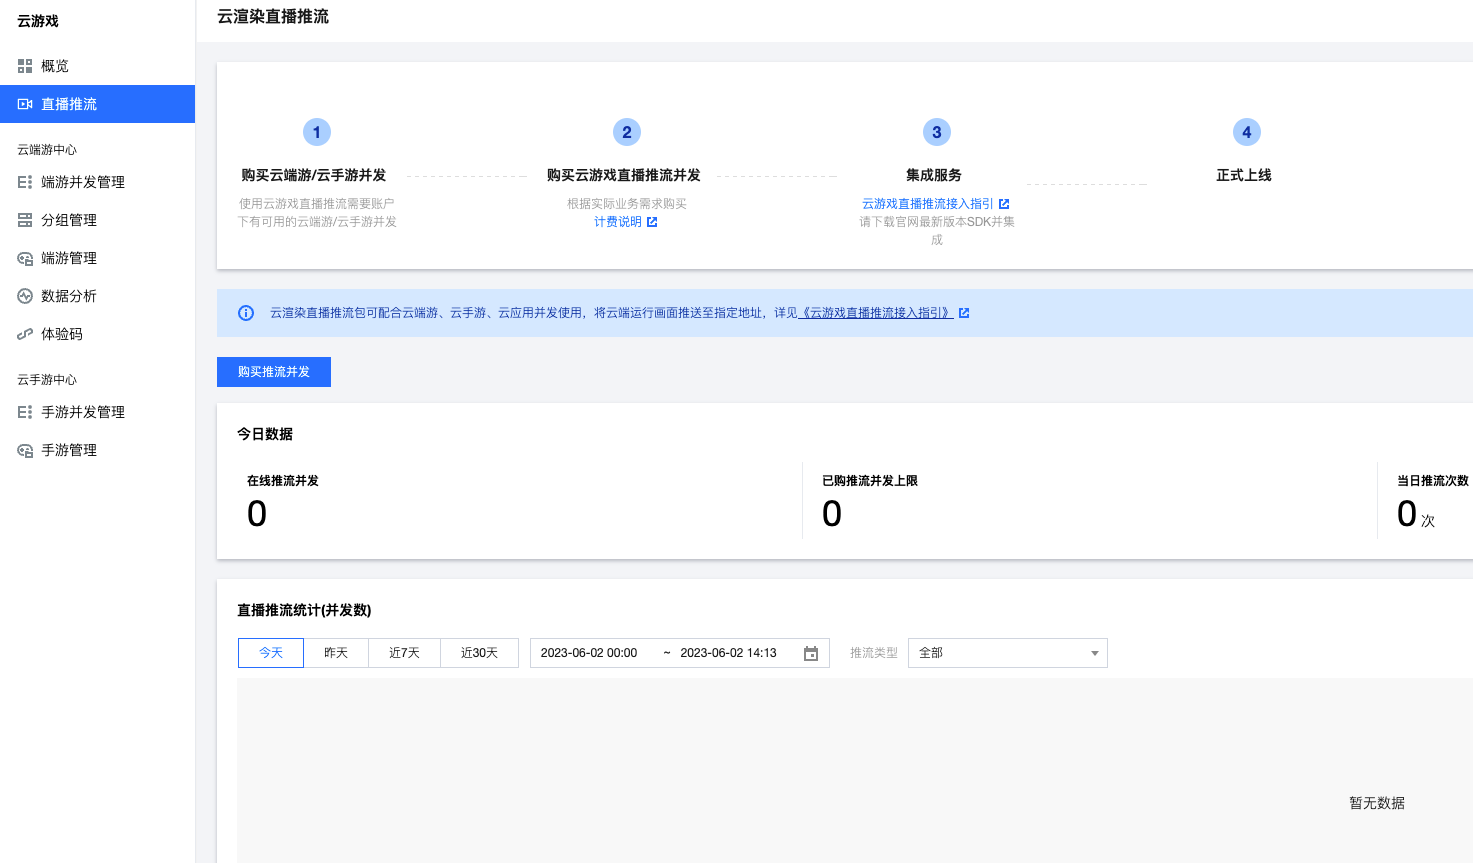The image size is (1473, 863).
Task: Click the 数据分析 chart icon
Action: pyautogui.click(x=25, y=296)
